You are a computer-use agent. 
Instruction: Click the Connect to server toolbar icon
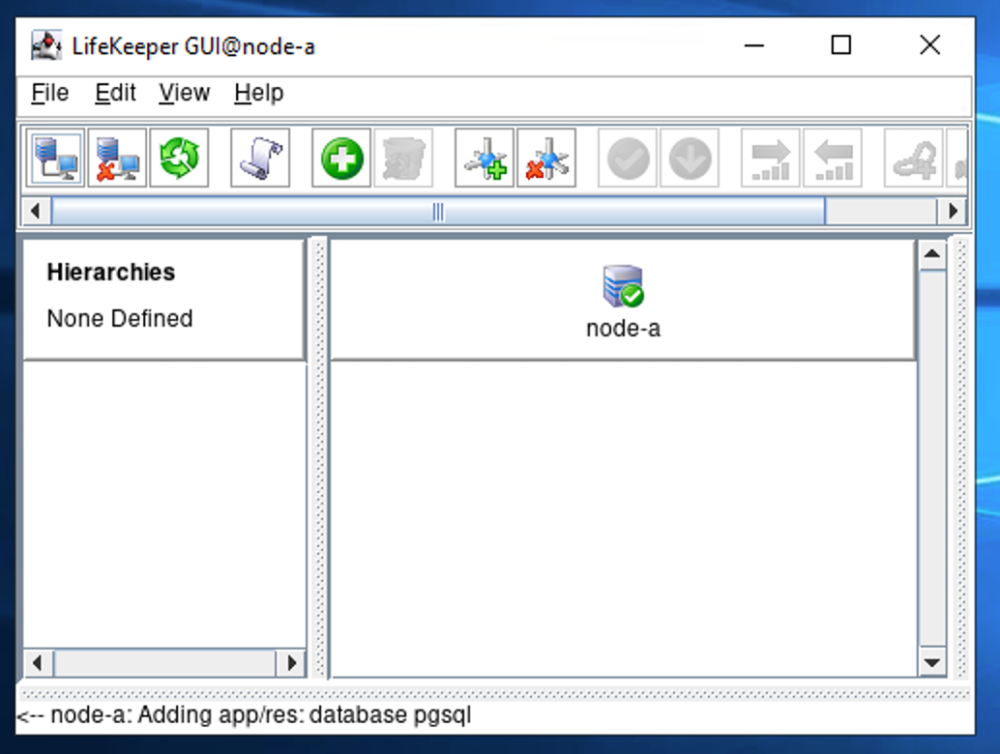(55, 158)
